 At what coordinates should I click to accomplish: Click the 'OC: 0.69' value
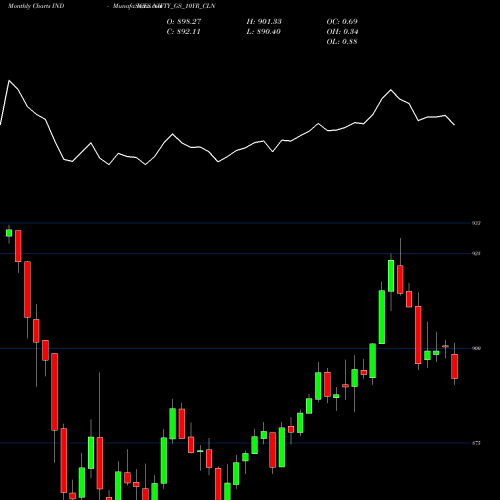[x=342, y=22]
